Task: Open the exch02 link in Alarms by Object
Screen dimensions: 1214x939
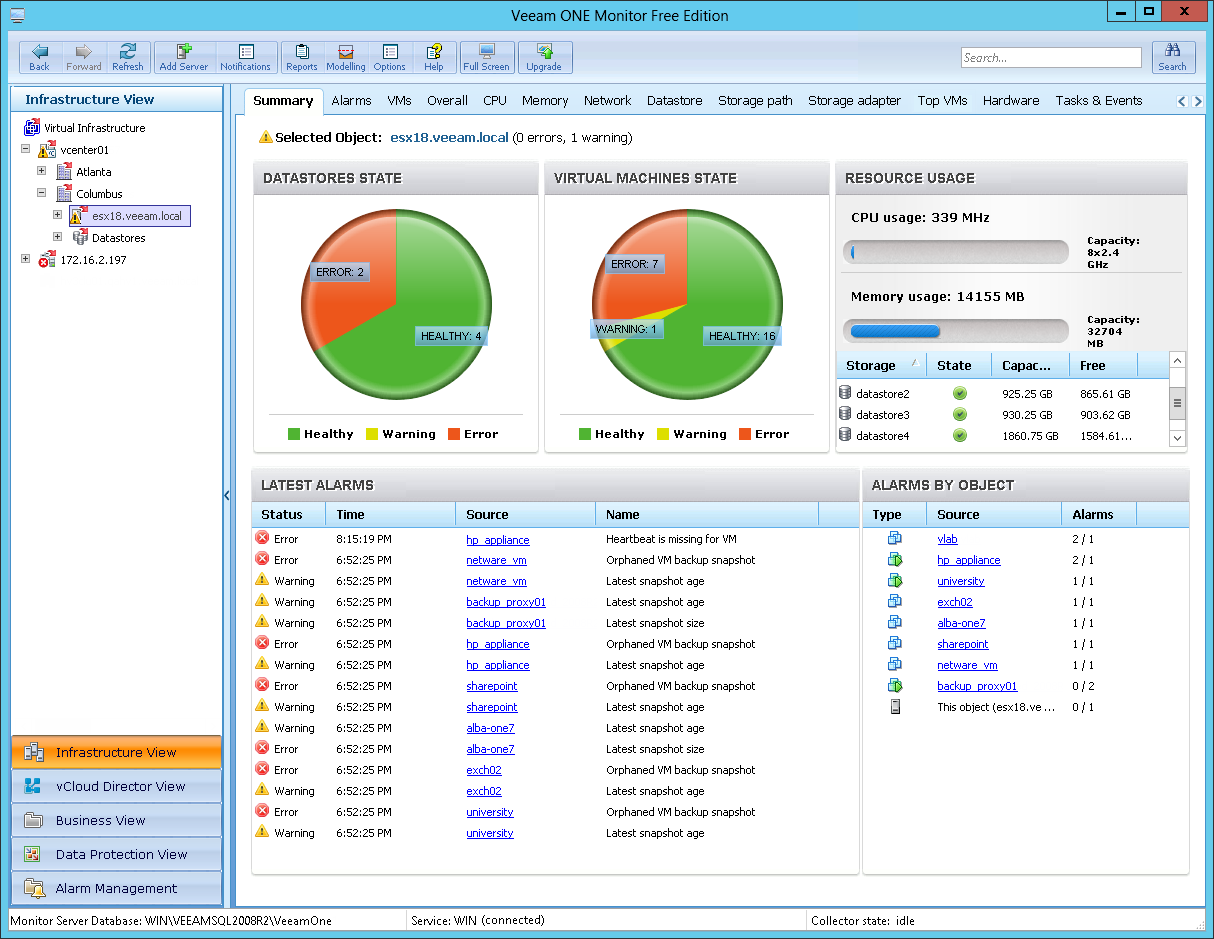Action: point(955,602)
